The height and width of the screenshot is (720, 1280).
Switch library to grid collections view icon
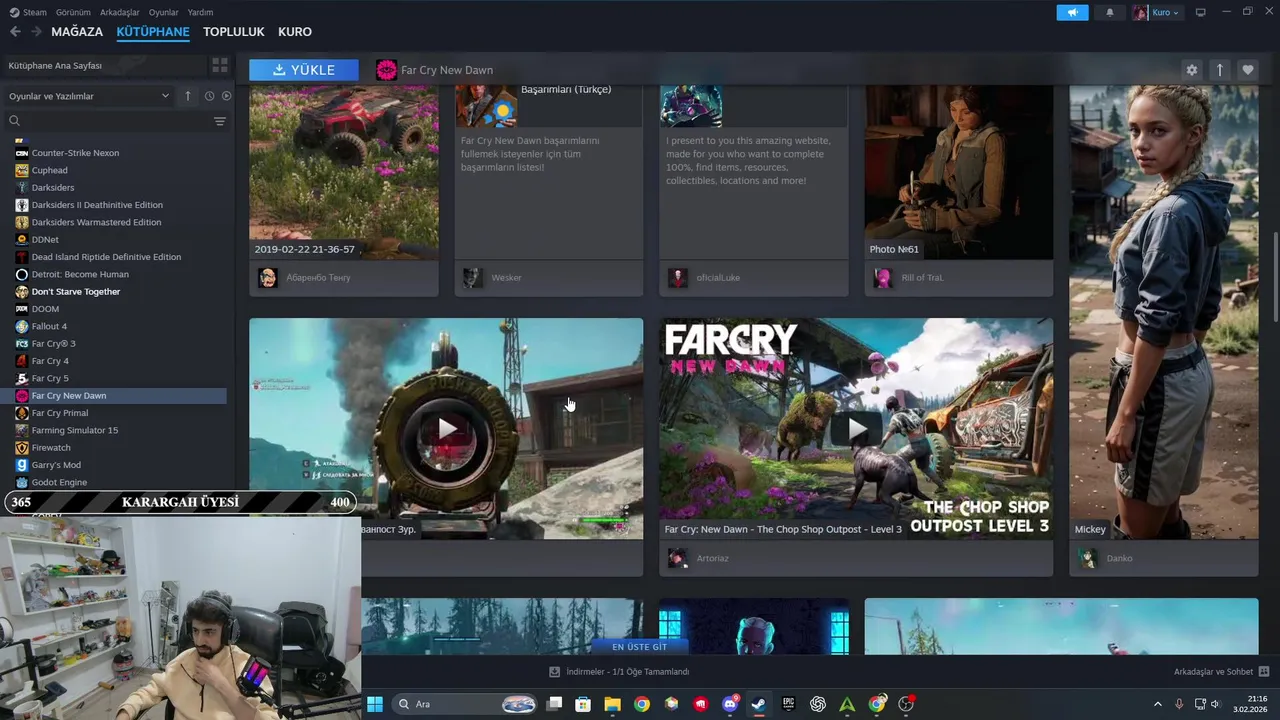pos(220,65)
